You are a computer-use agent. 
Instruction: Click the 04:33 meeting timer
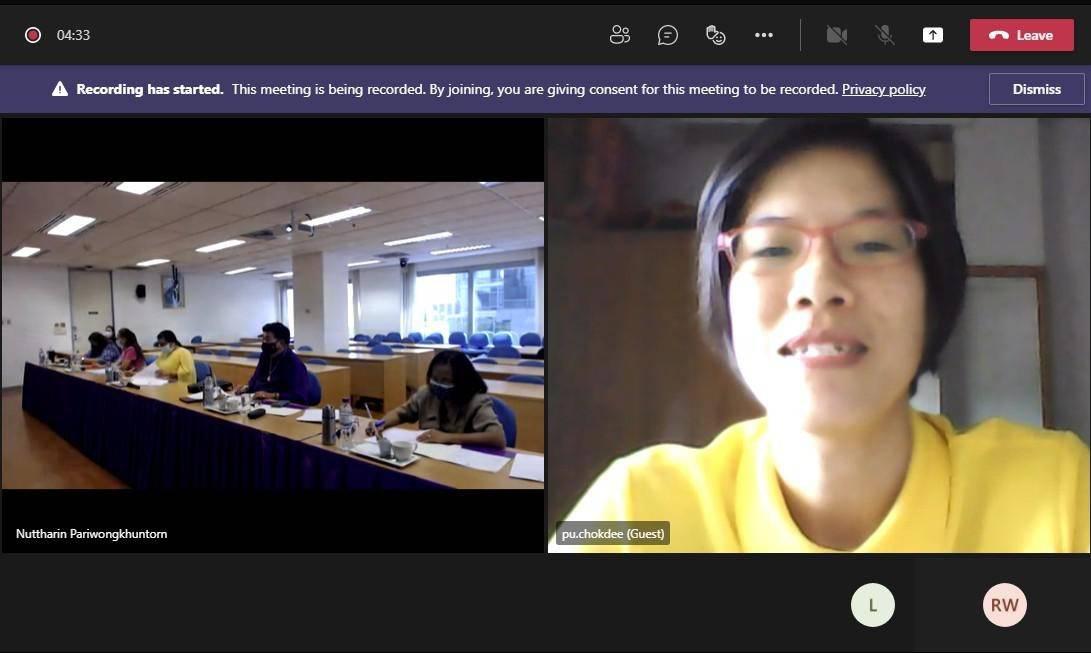pyautogui.click(x=73, y=35)
